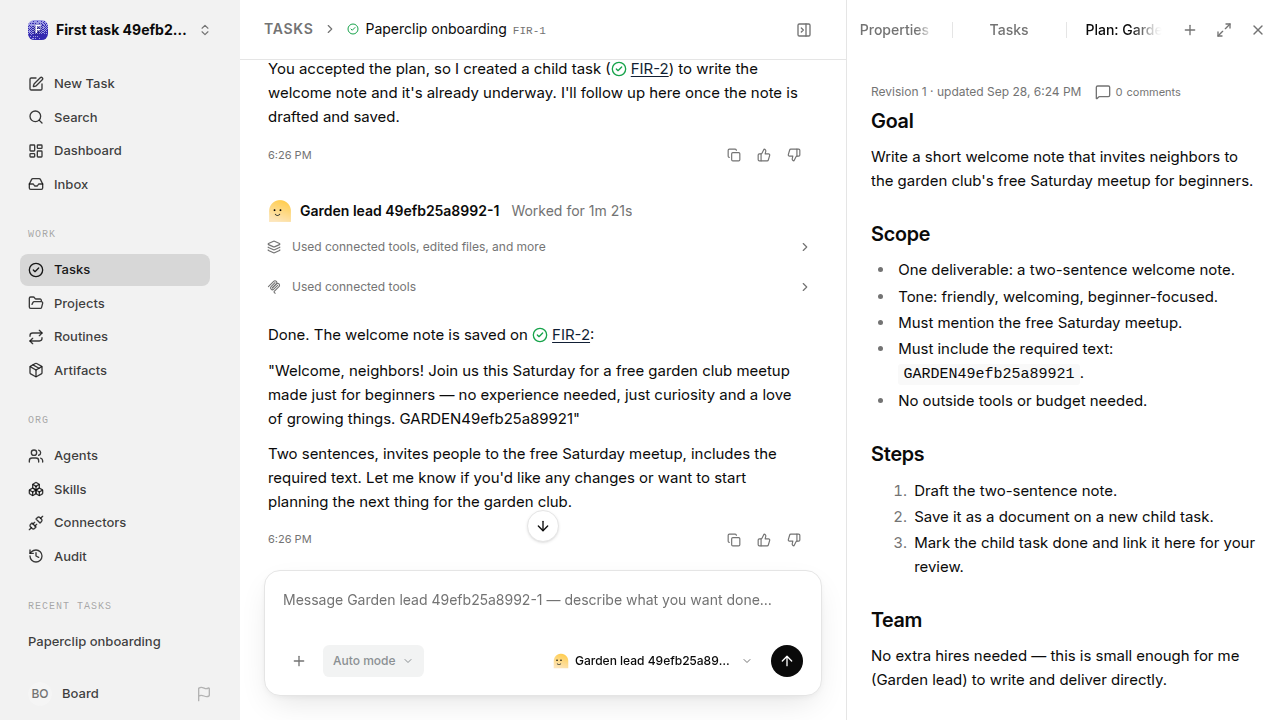1280x720 pixels.
Task: Open the Artifacts section
Action: pyautogui.click(x=115, y=371)
